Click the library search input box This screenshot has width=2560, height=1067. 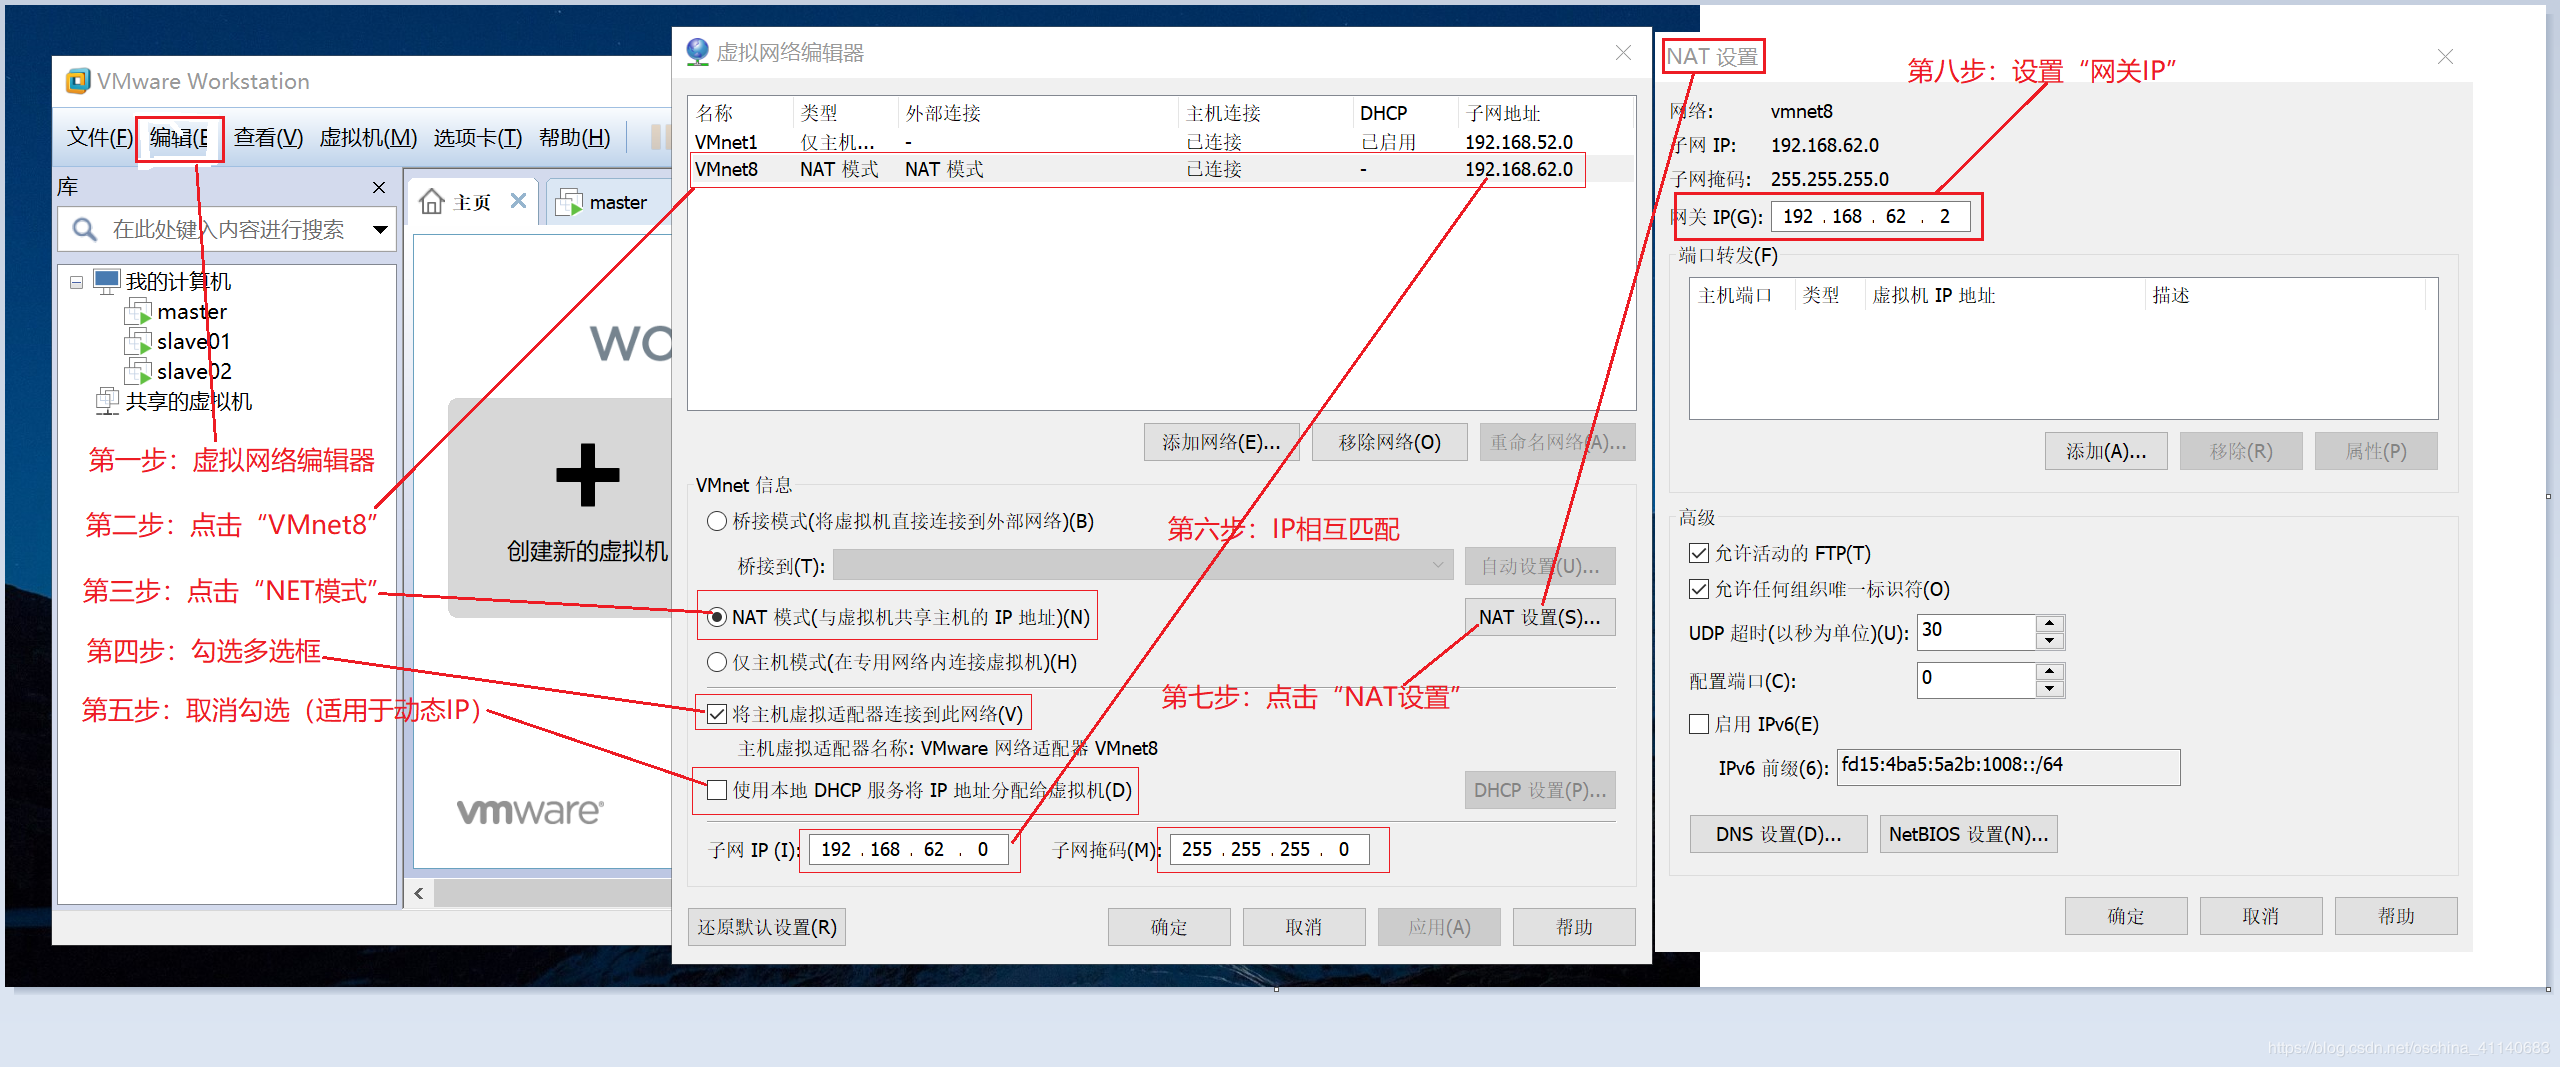(227, 230)
